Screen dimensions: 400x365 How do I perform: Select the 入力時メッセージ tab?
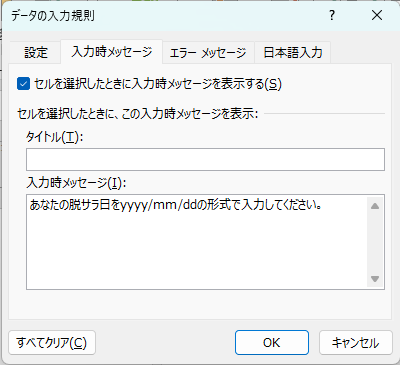click(111, 52)
